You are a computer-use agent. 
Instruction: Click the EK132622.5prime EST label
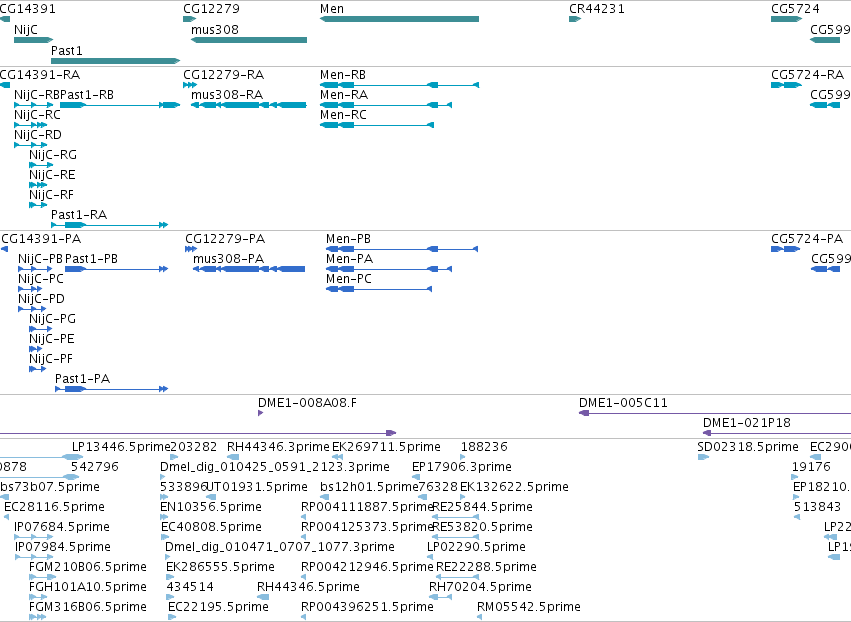click(x=514, y=487)
